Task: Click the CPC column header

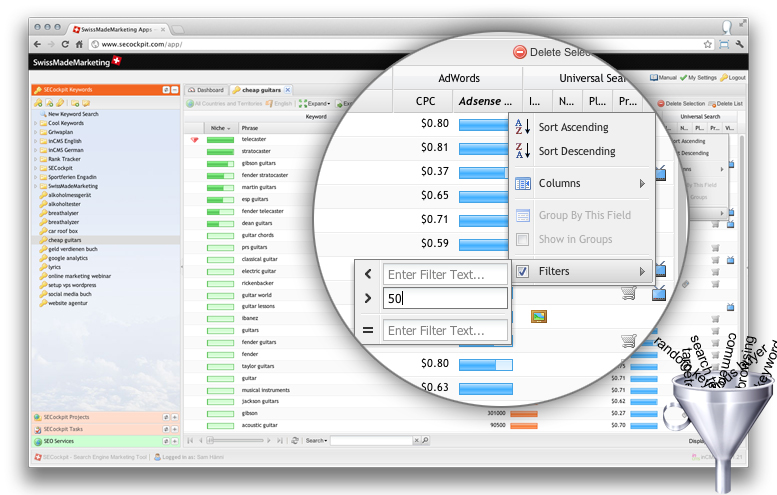Action: (425, 101)
